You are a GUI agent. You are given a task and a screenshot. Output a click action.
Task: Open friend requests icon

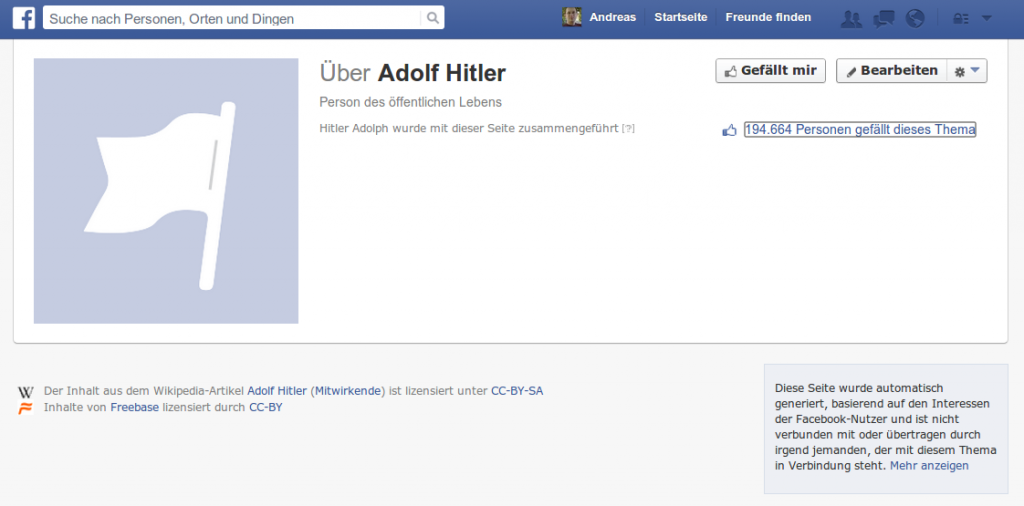(852, 18)
